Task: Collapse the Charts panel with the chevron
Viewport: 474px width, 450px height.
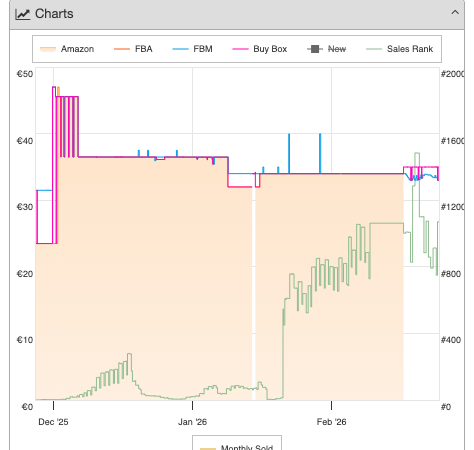Action: 455,13
